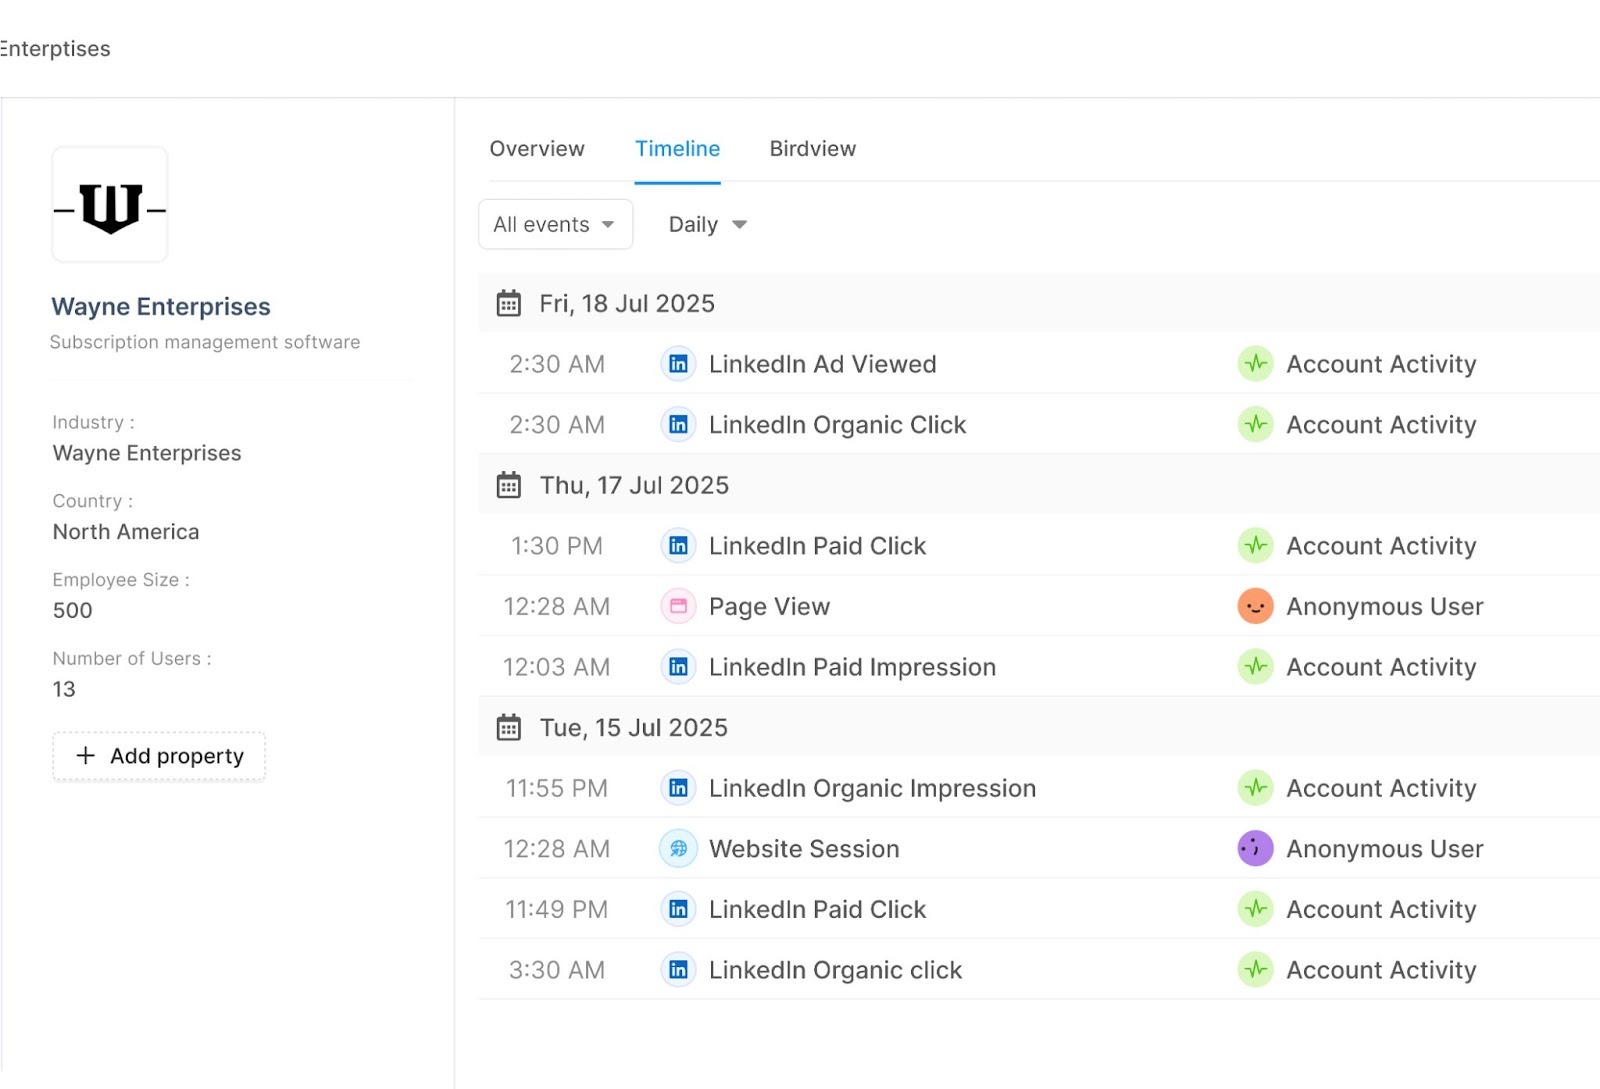The width and height of the screenshot is (1600, 1089).
Task: Click the 12:03 AM timestamp
Action: pyautogui.click(x=556, y=667)
